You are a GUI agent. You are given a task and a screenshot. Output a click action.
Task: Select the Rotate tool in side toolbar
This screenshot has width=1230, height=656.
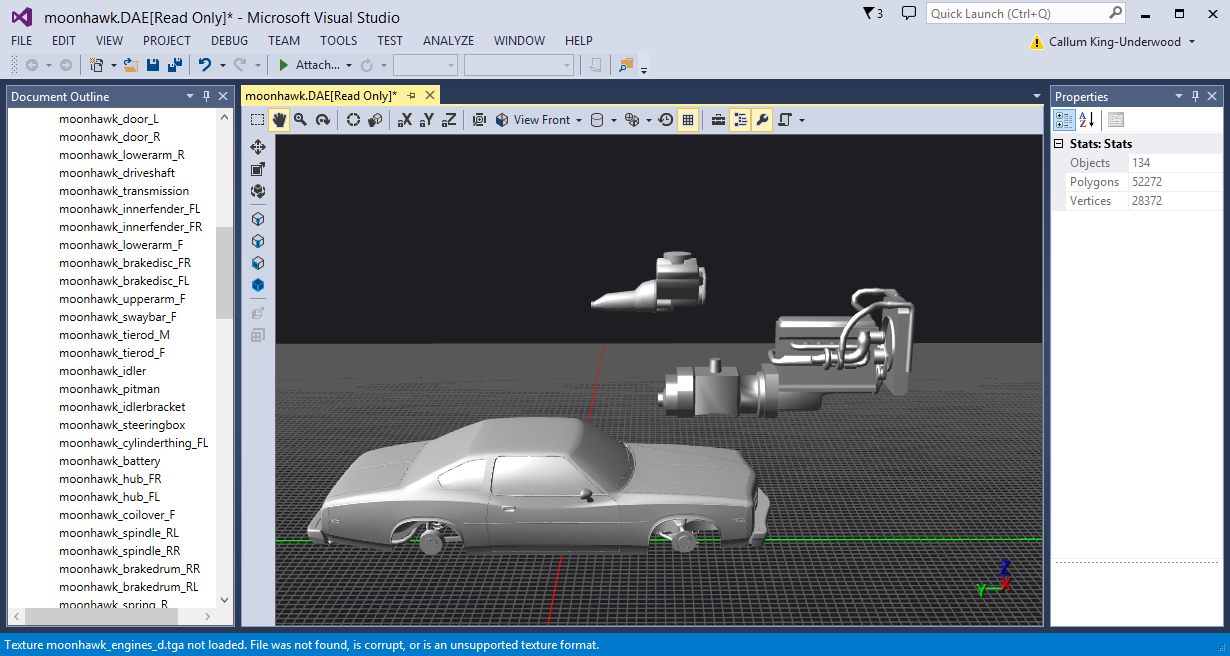tap(258, 191)
